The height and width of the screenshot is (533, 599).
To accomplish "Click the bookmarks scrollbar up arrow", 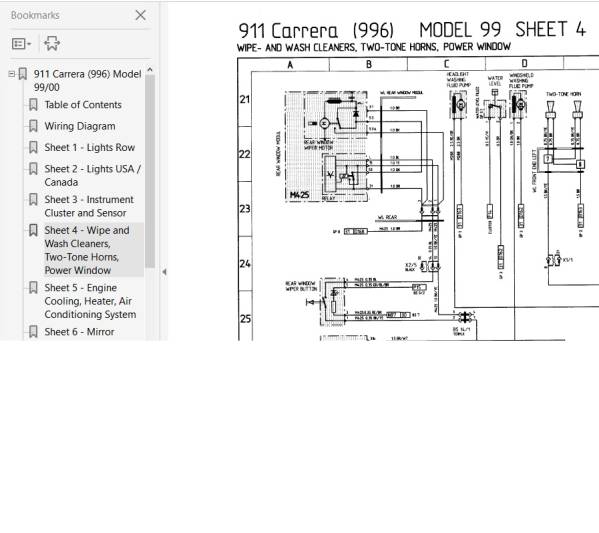I will coord(150,70).
